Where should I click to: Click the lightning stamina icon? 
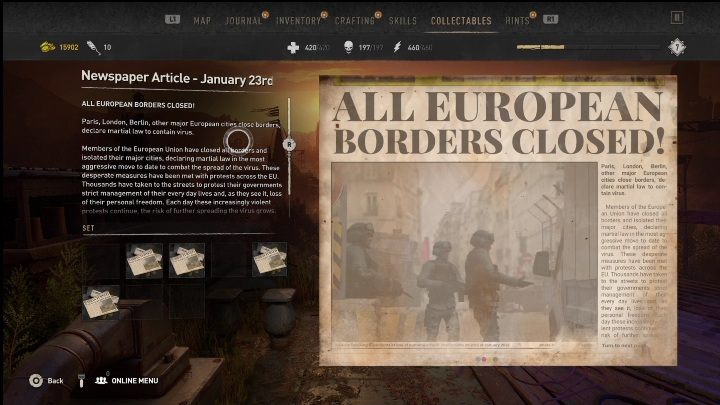[x=397, y=47]
